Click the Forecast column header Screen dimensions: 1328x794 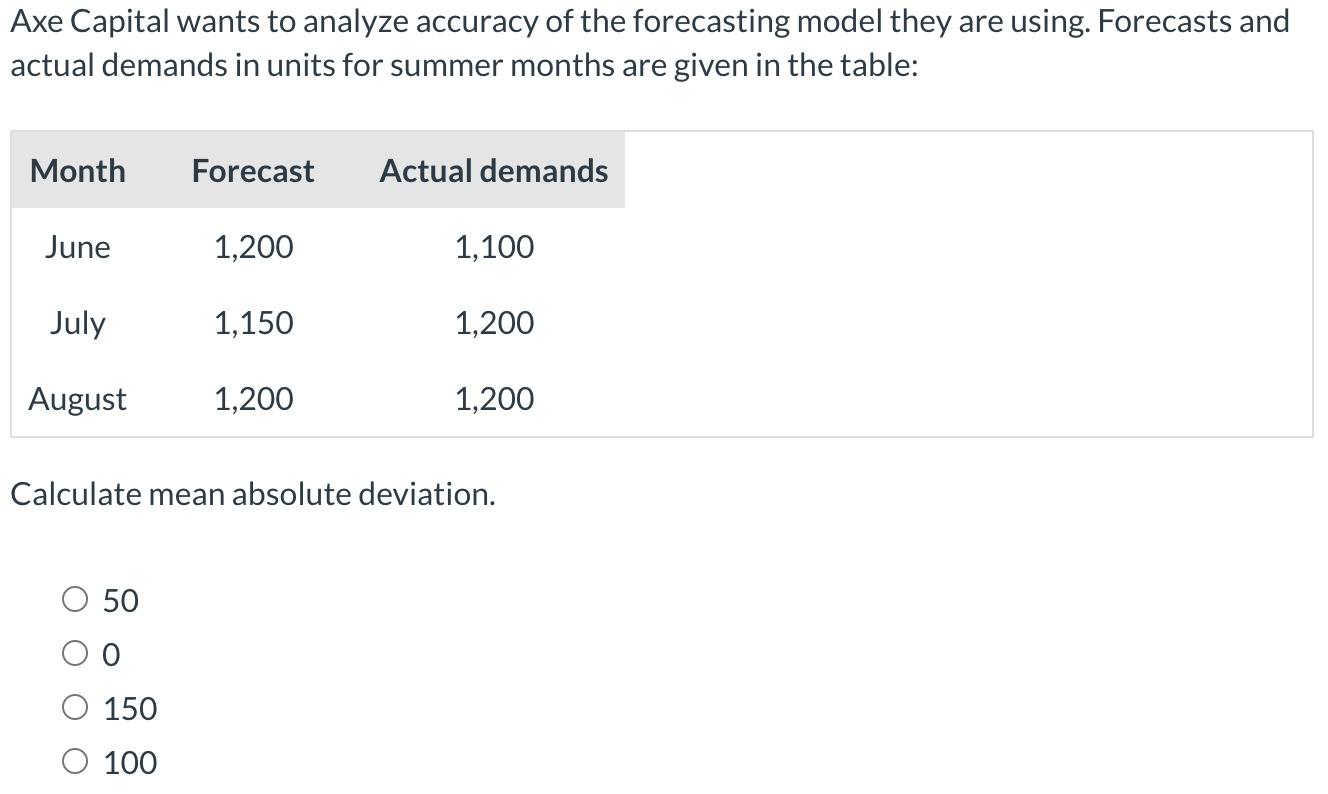(251, 171)
